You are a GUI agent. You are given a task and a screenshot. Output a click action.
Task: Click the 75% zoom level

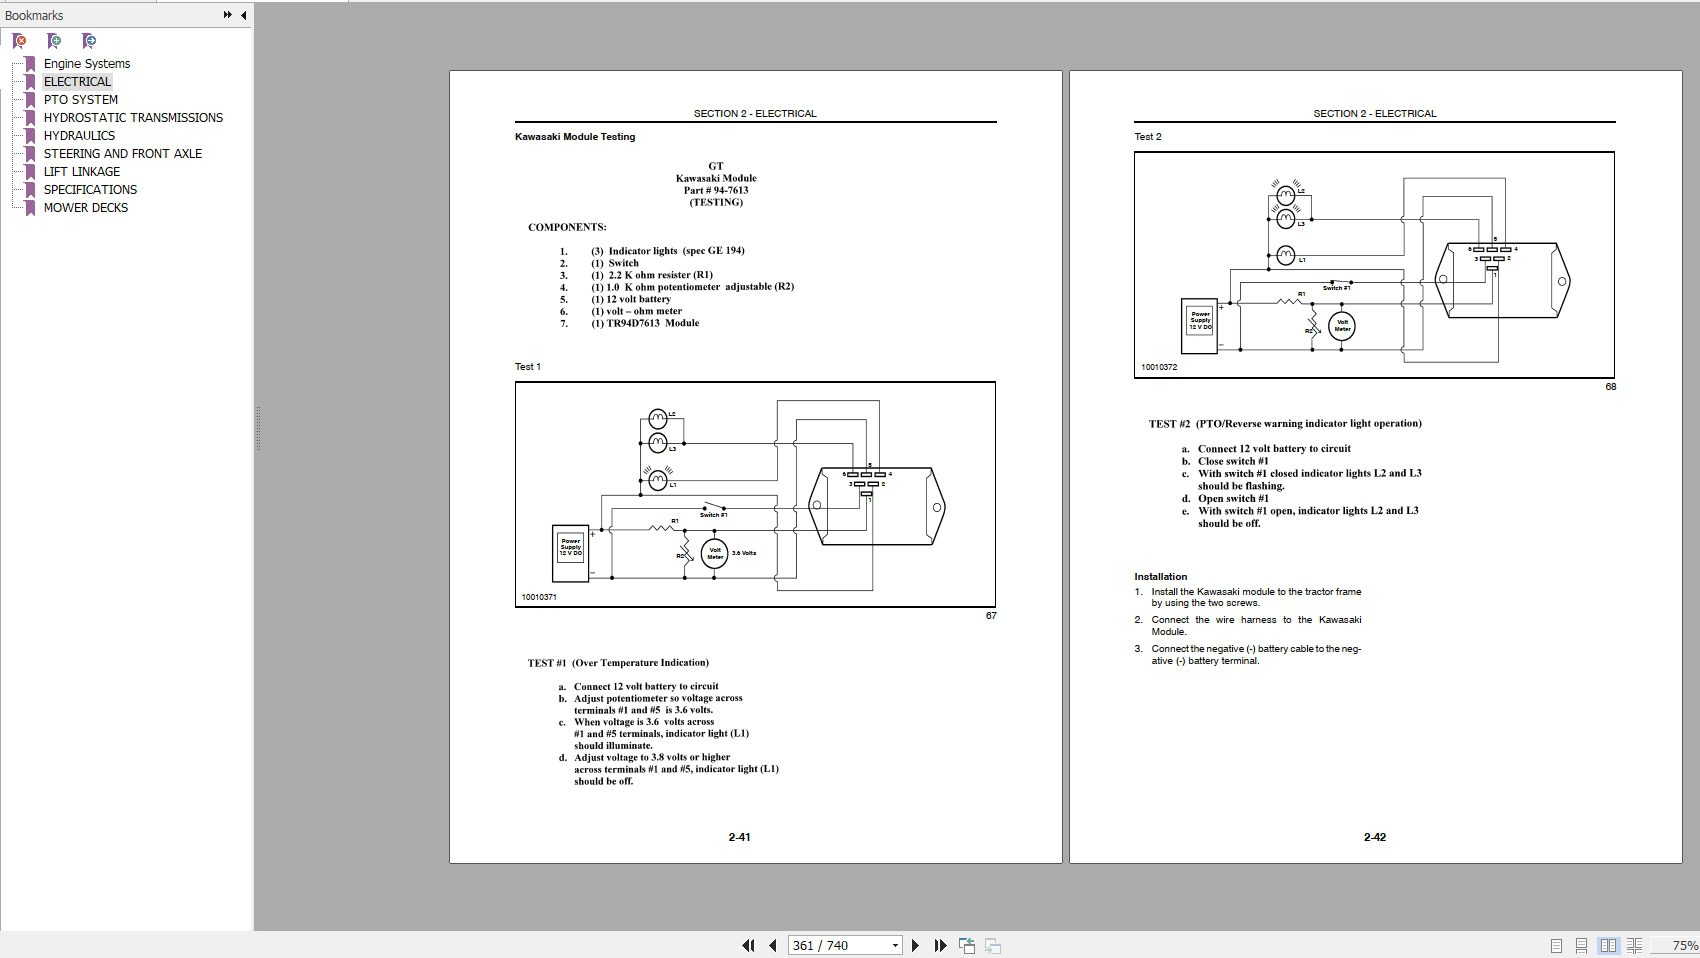(1685, 945)
